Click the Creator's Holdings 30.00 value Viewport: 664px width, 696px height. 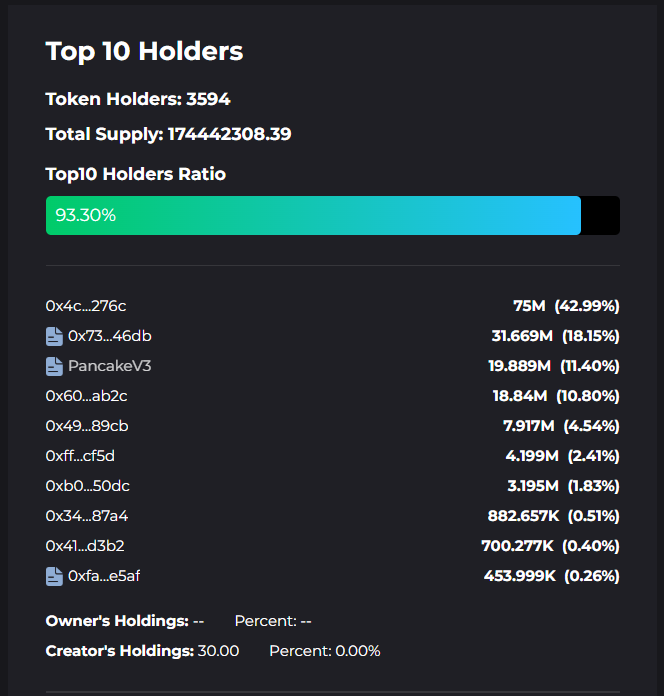(x=219, y=651)
